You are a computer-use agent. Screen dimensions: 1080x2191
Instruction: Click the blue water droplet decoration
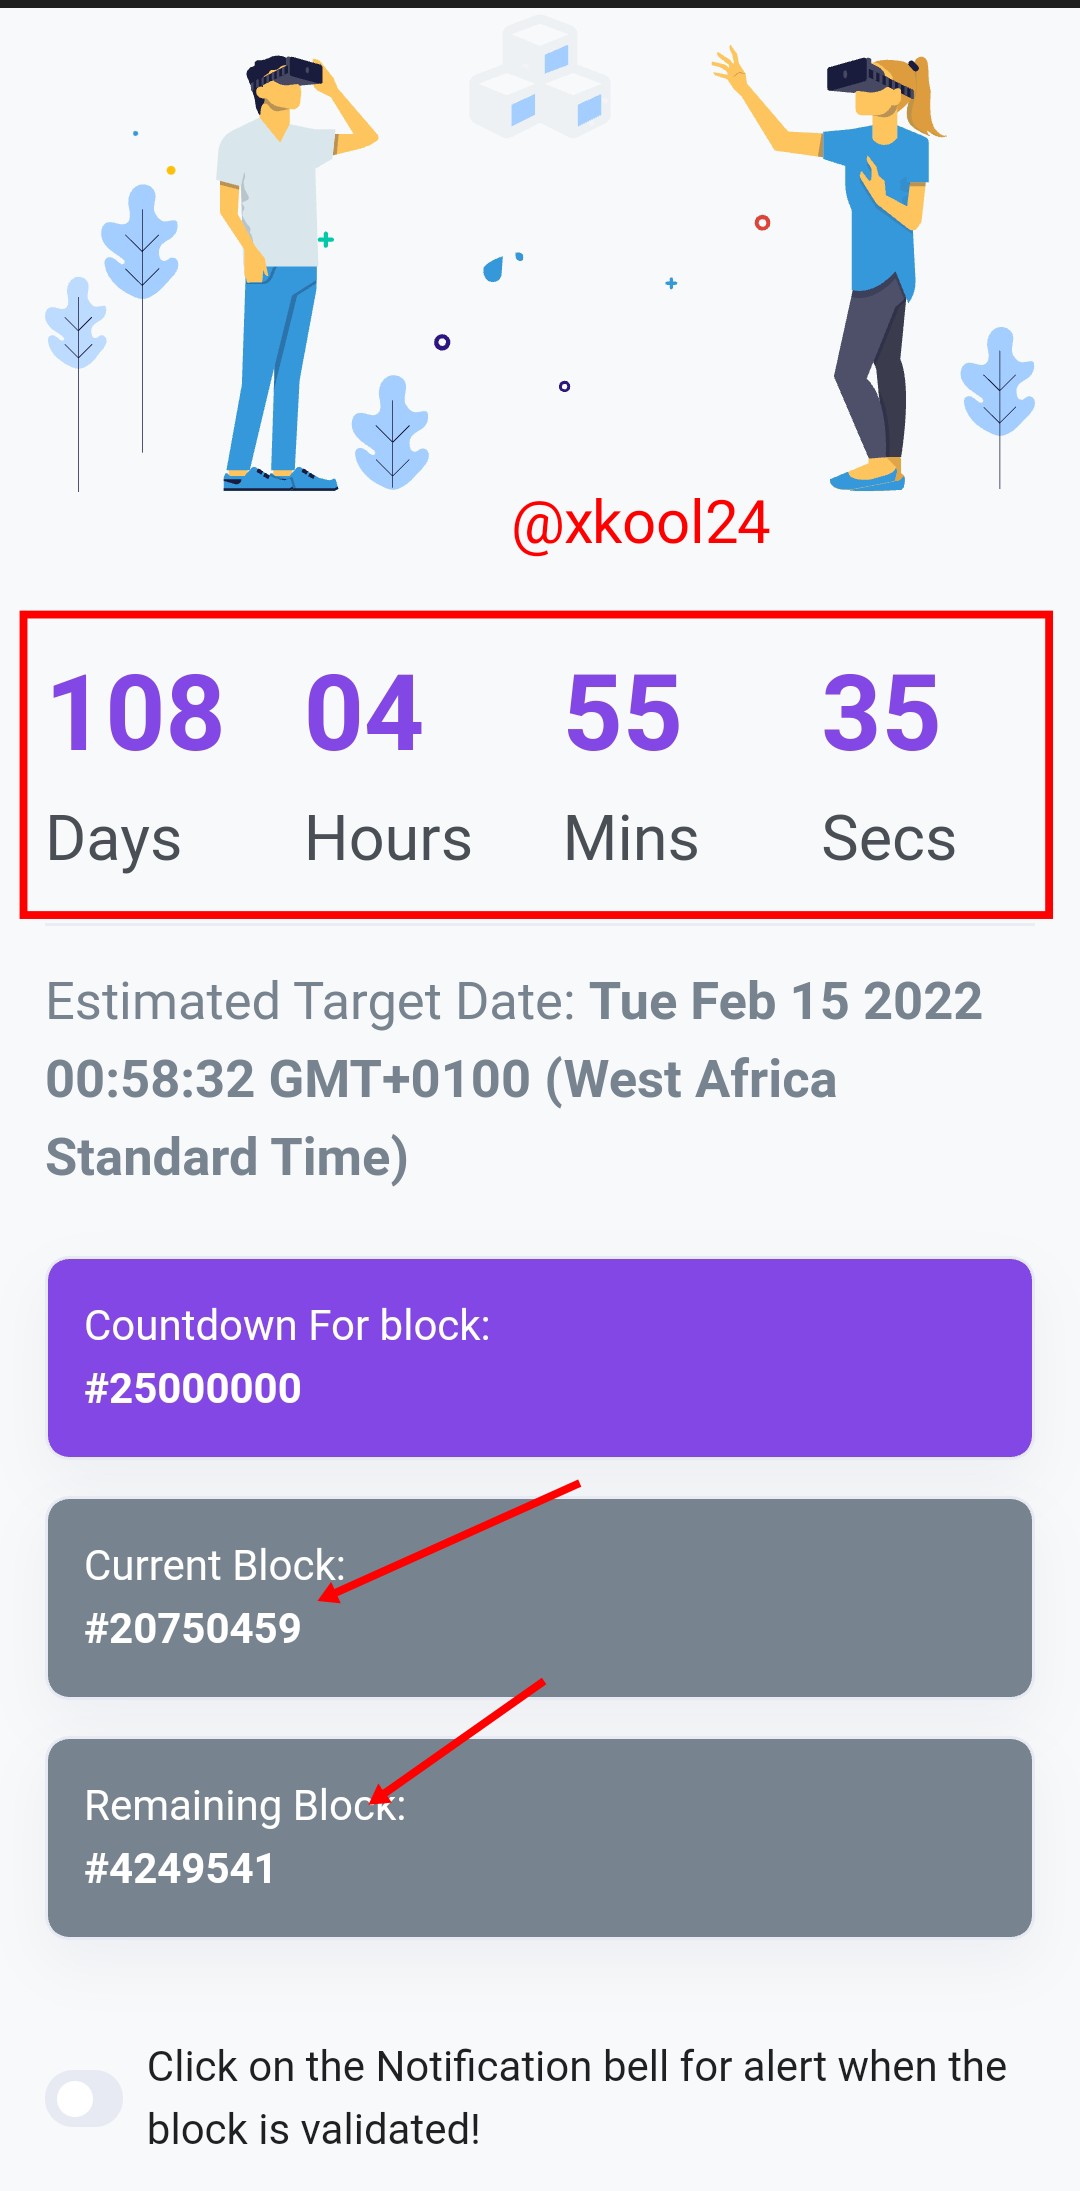coord(493,270)
